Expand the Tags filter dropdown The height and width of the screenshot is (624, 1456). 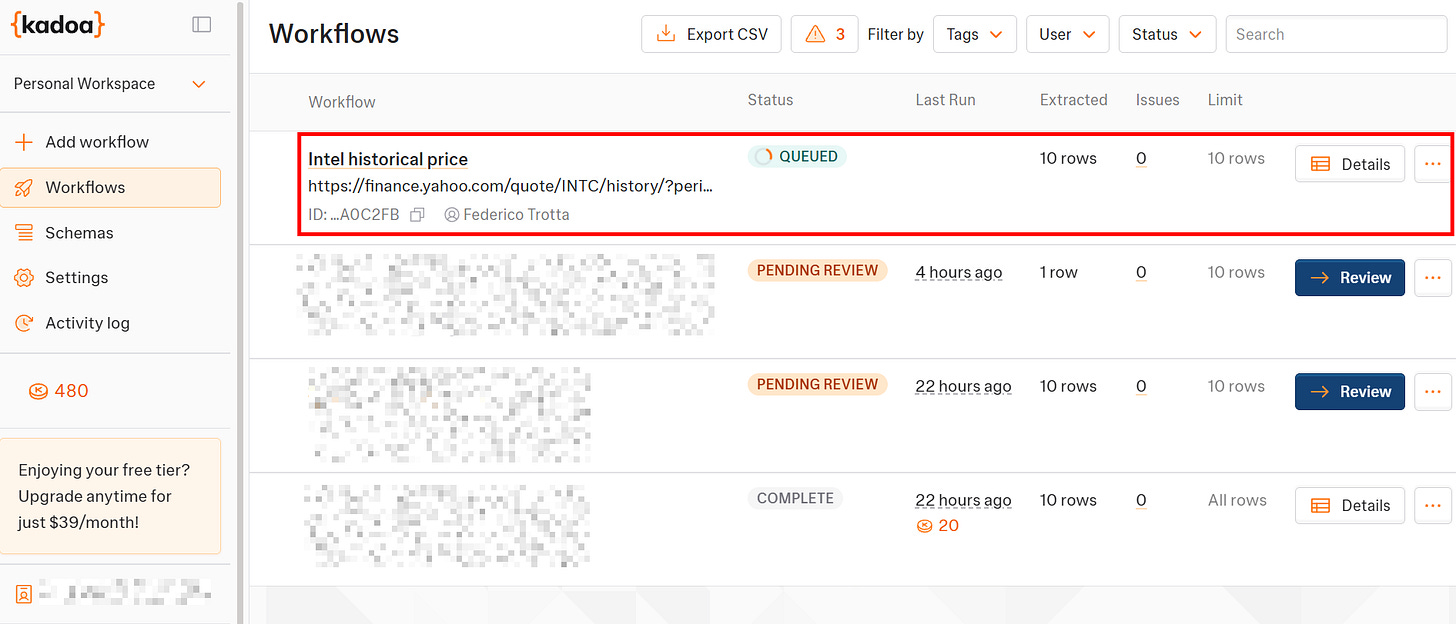tap(974, 34)
